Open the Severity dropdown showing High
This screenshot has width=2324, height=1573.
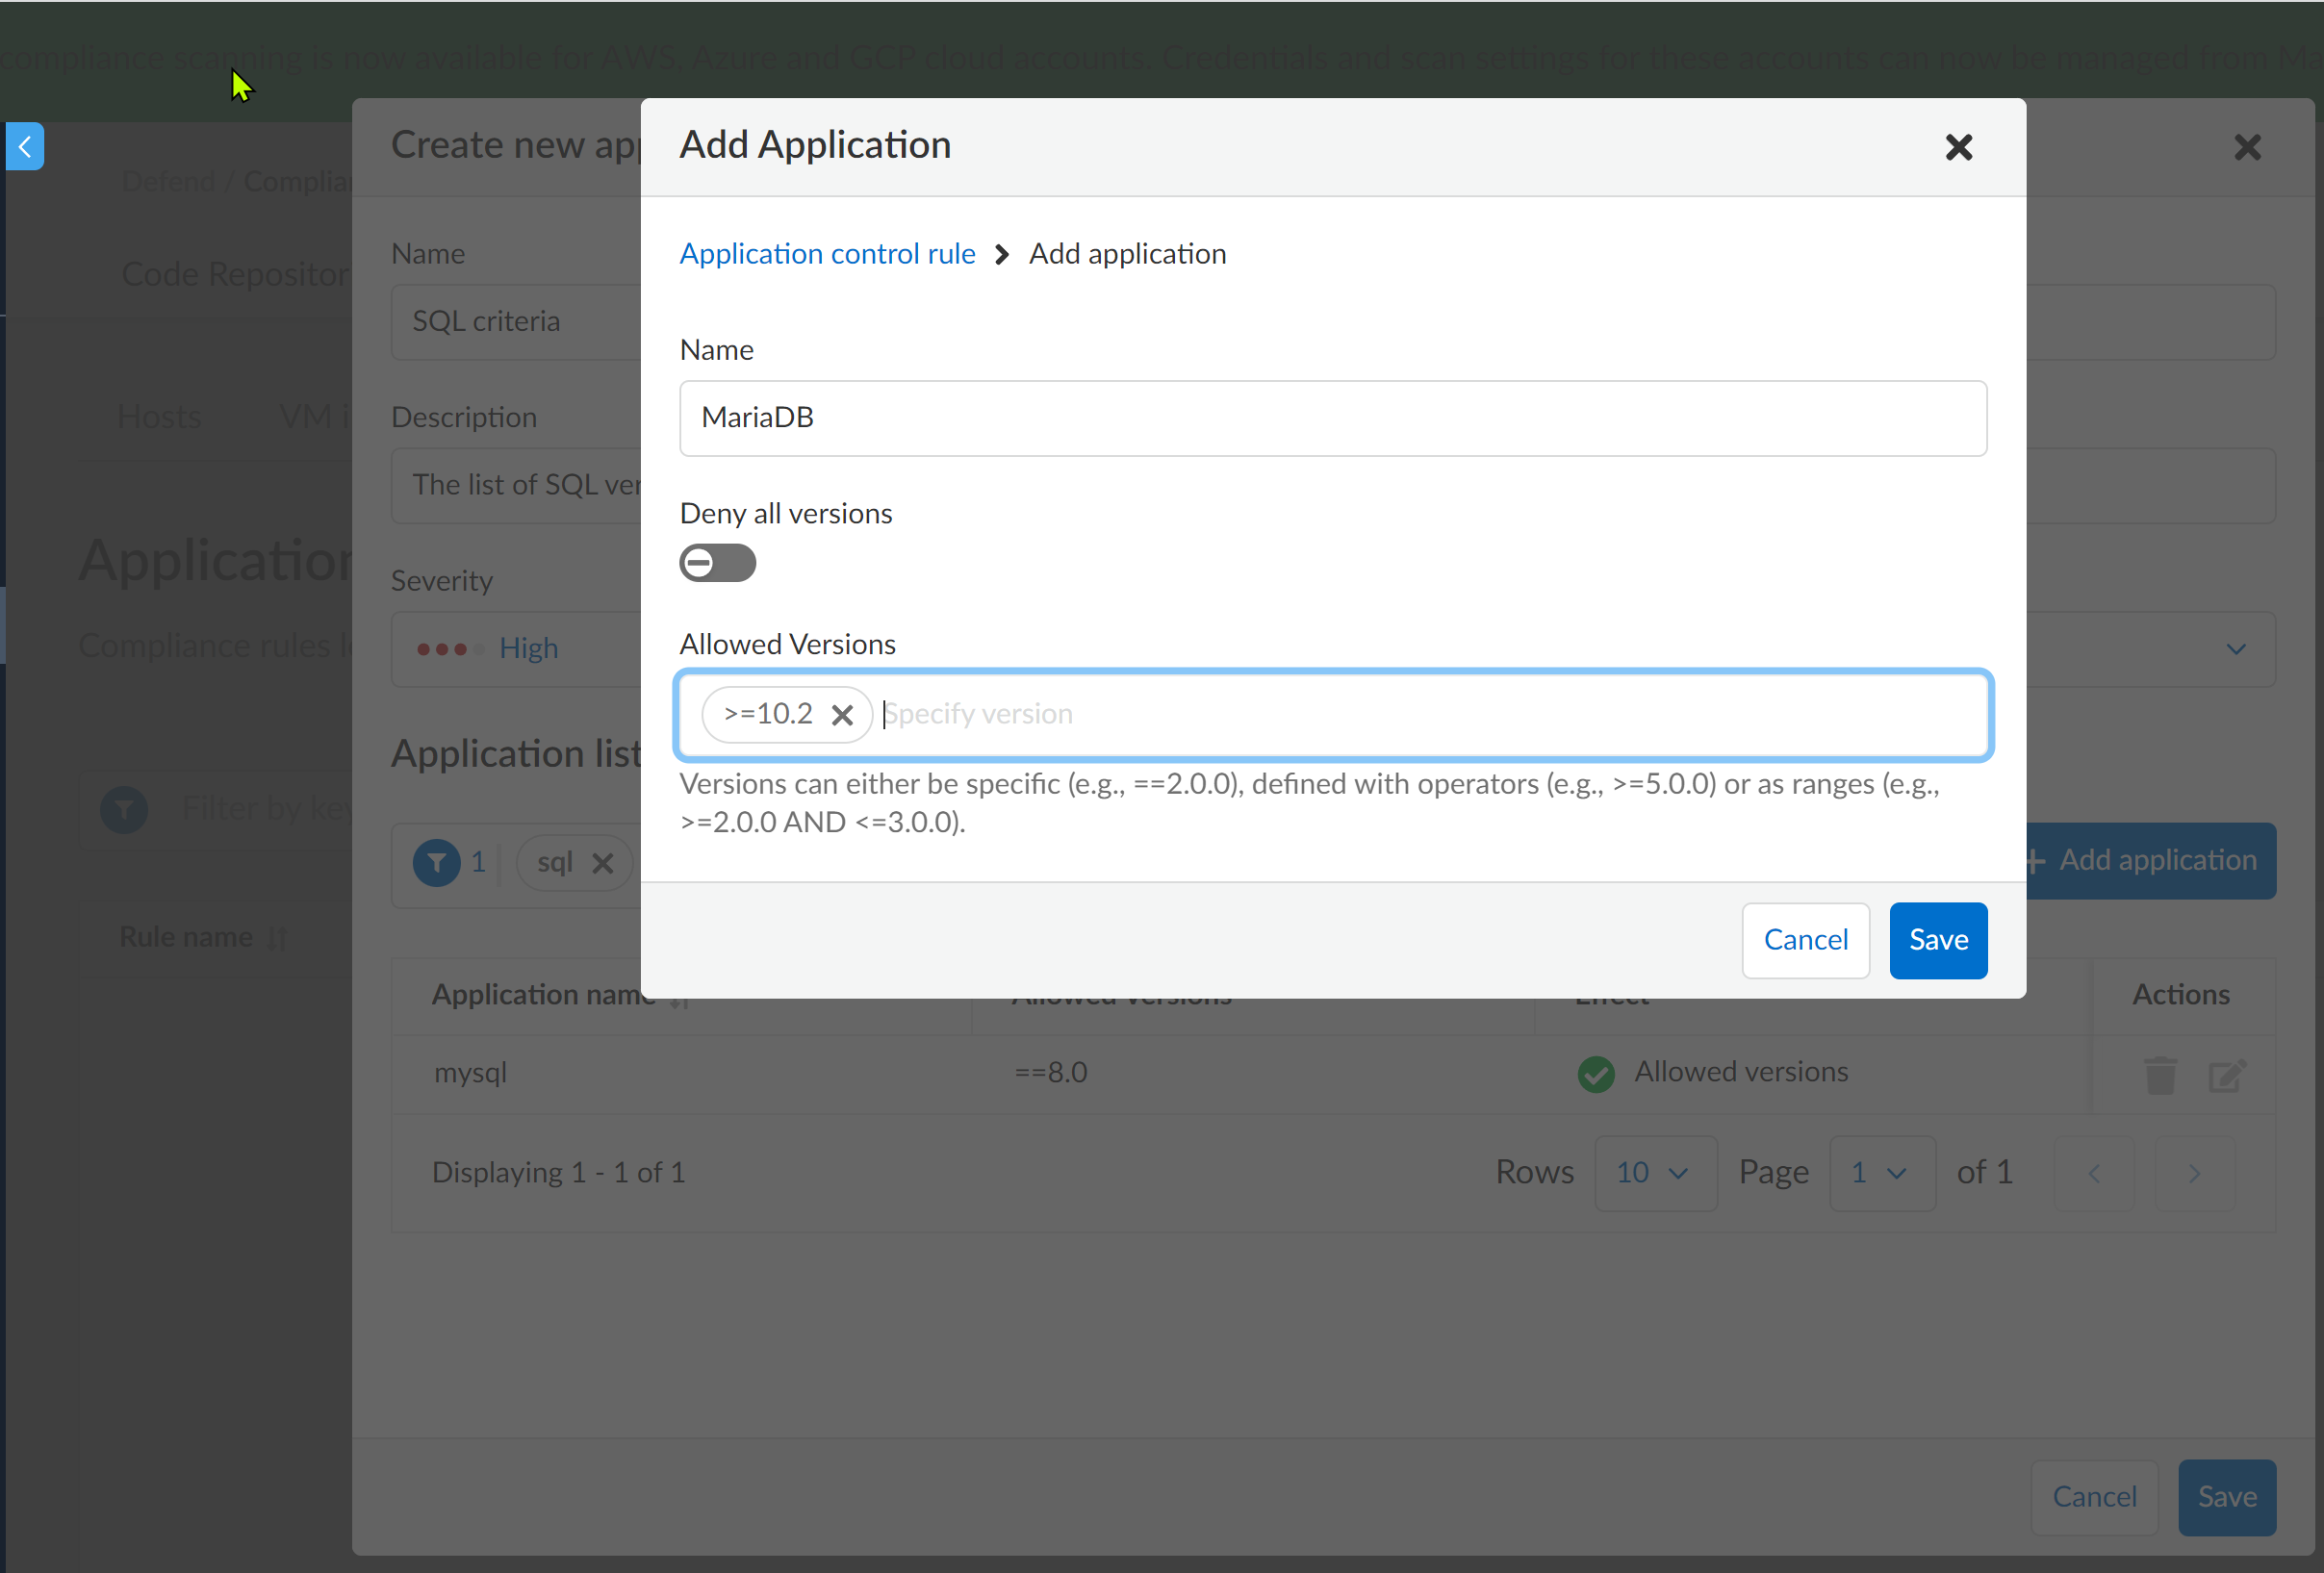[1333, 649]
